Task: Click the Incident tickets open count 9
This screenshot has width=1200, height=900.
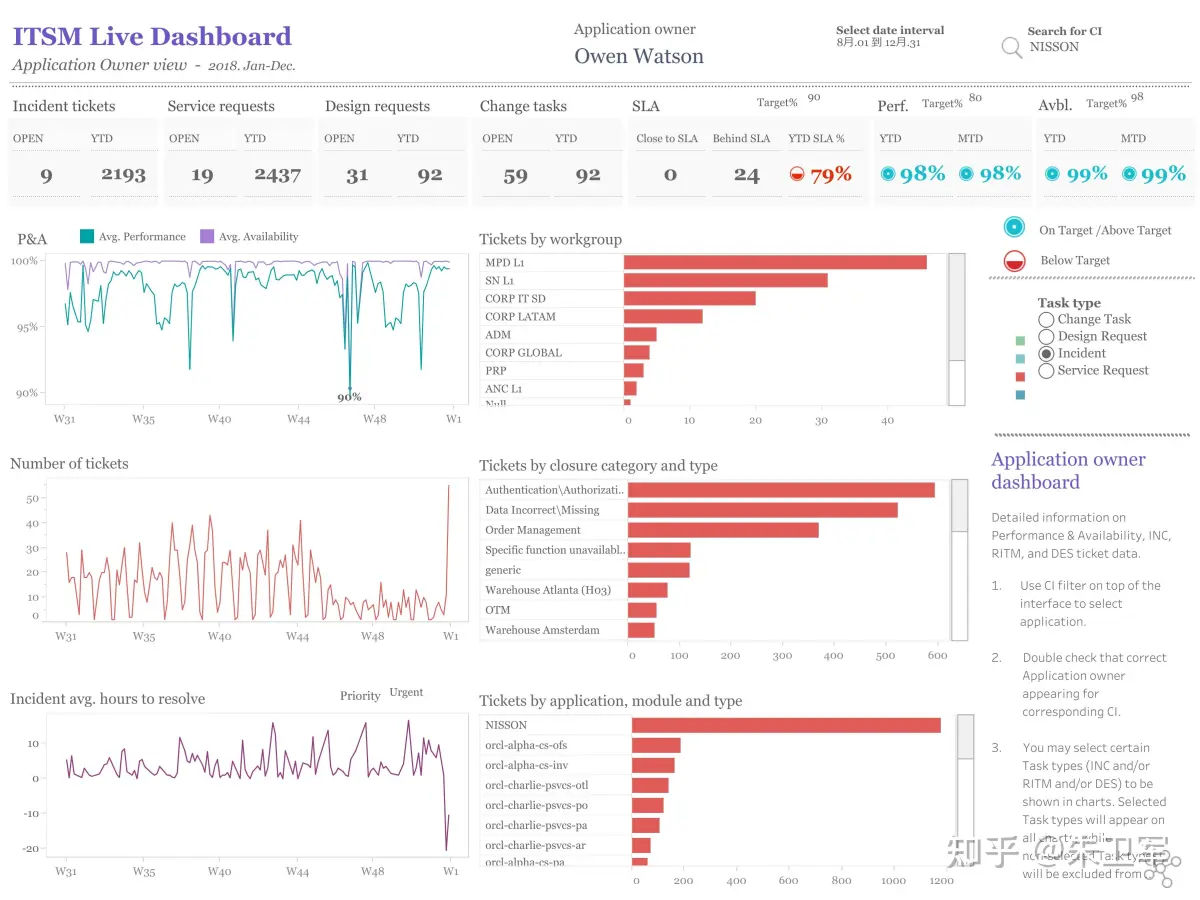Action: tap(46, 176)
